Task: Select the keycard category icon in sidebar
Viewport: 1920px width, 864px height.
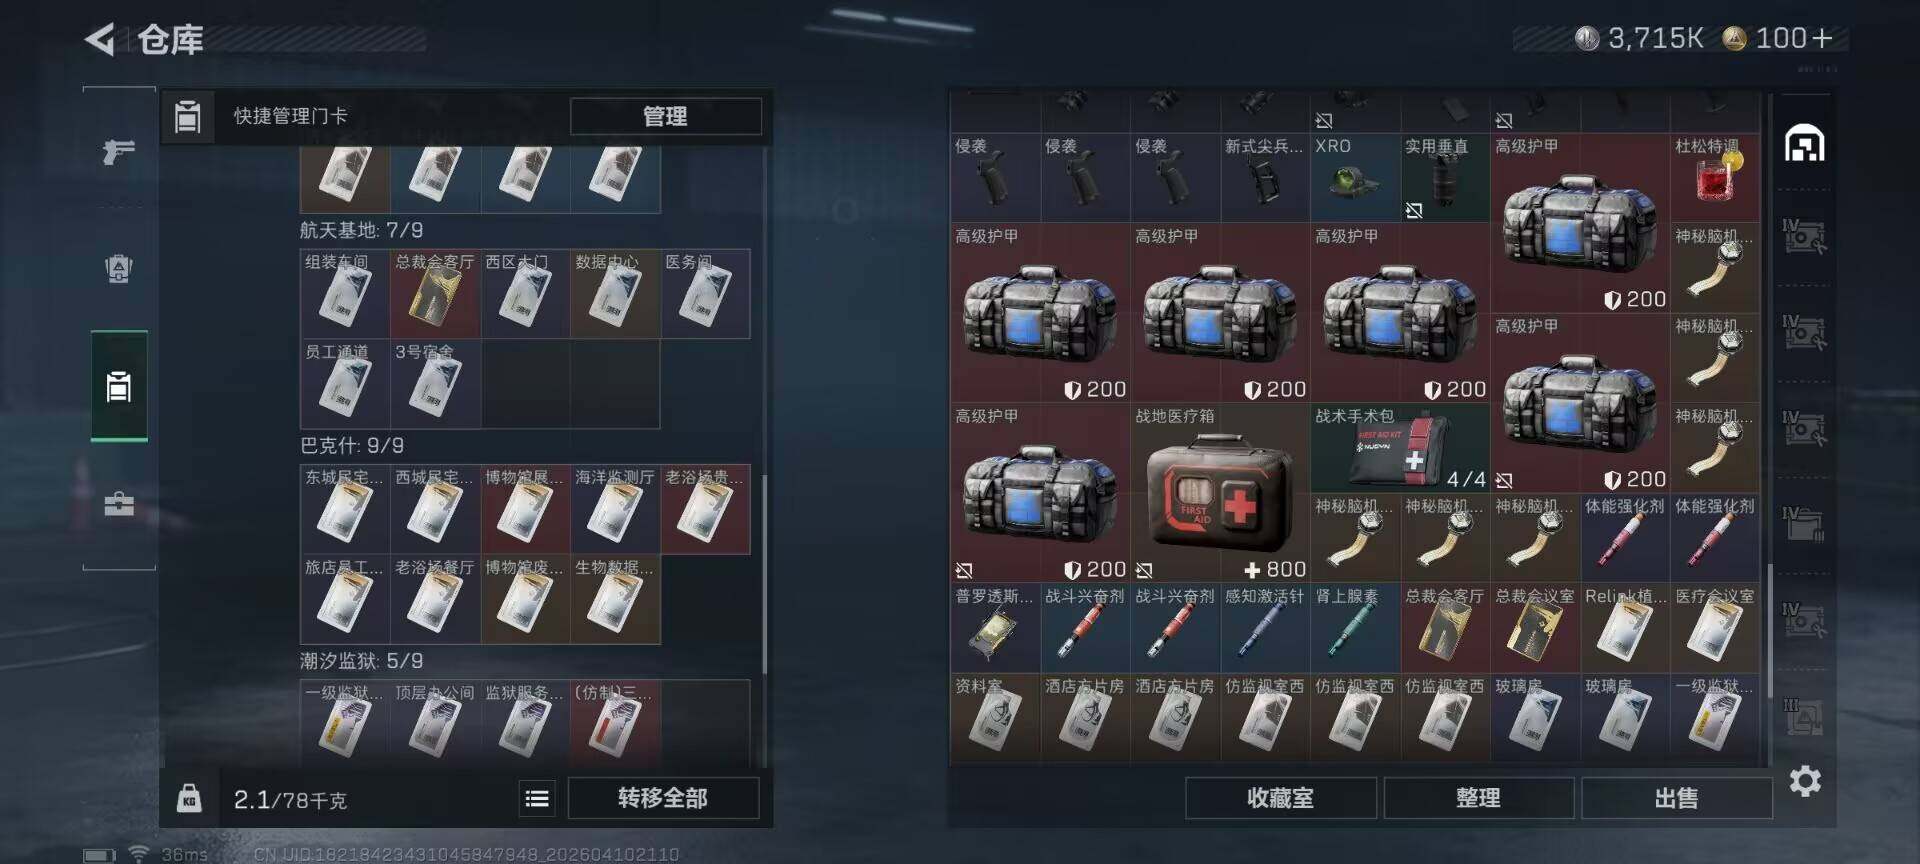Action: click(119, 386)
